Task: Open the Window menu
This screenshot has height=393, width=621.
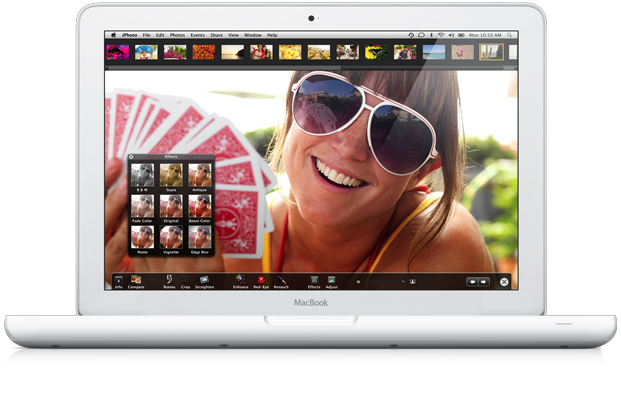Action: coord(253,35)
